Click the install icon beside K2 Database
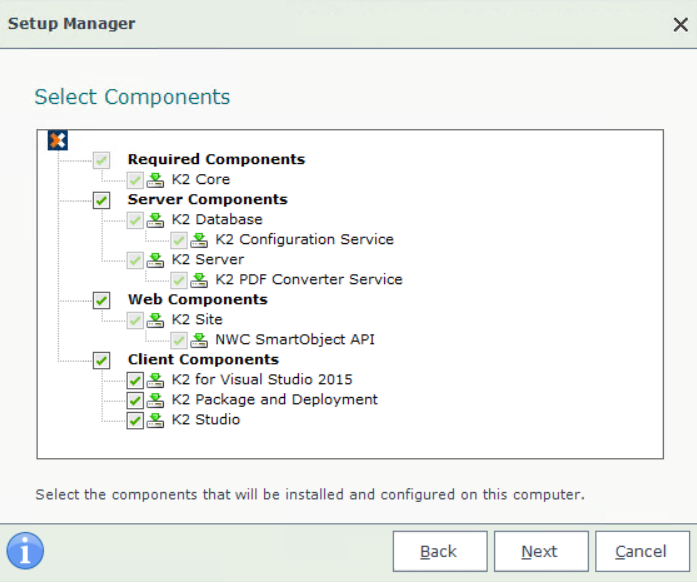The image size is (697, 583). [x=156, y=220]
